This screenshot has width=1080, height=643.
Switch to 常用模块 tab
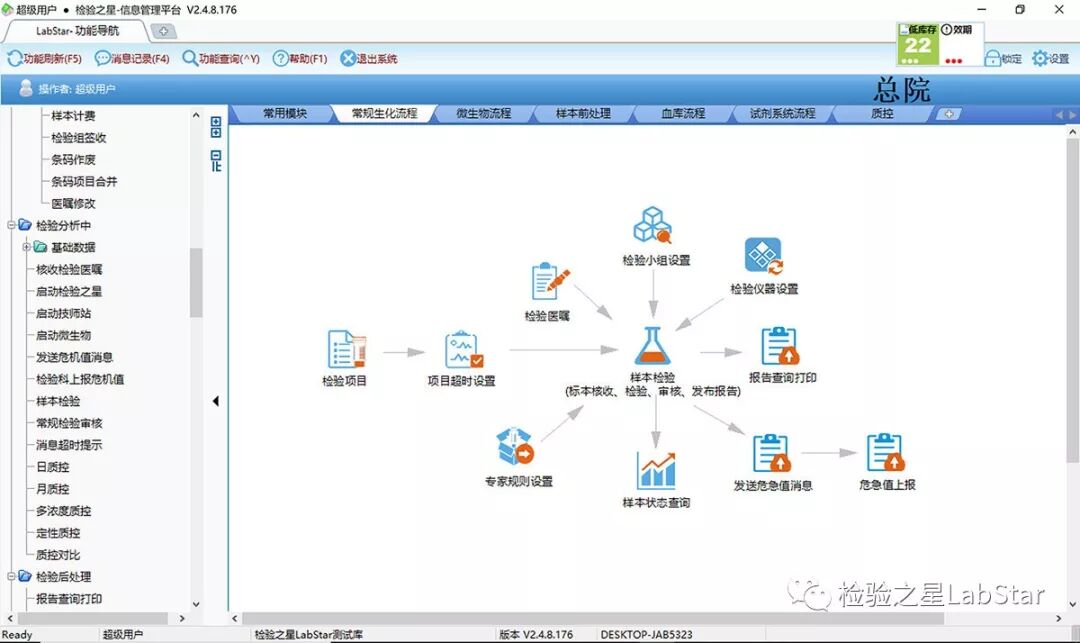(285, 114)
